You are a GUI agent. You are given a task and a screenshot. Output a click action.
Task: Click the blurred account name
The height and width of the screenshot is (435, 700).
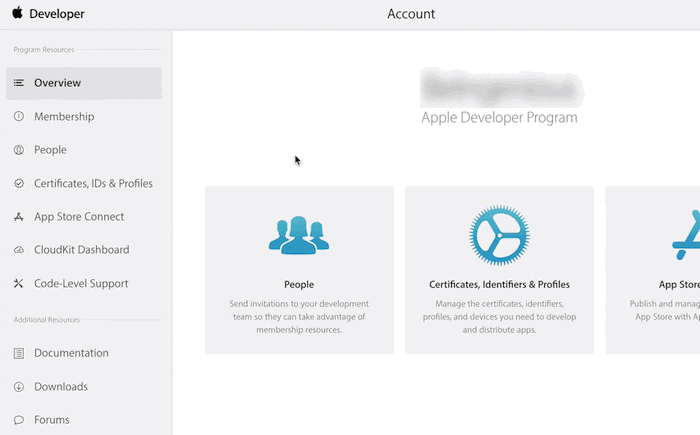coord(502,88)
